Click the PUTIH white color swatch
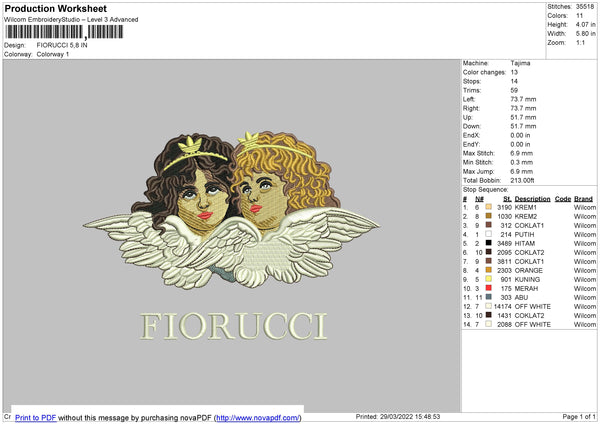Image resolution: width=600 pixels, height=424 pixels. tap(488, 234)
